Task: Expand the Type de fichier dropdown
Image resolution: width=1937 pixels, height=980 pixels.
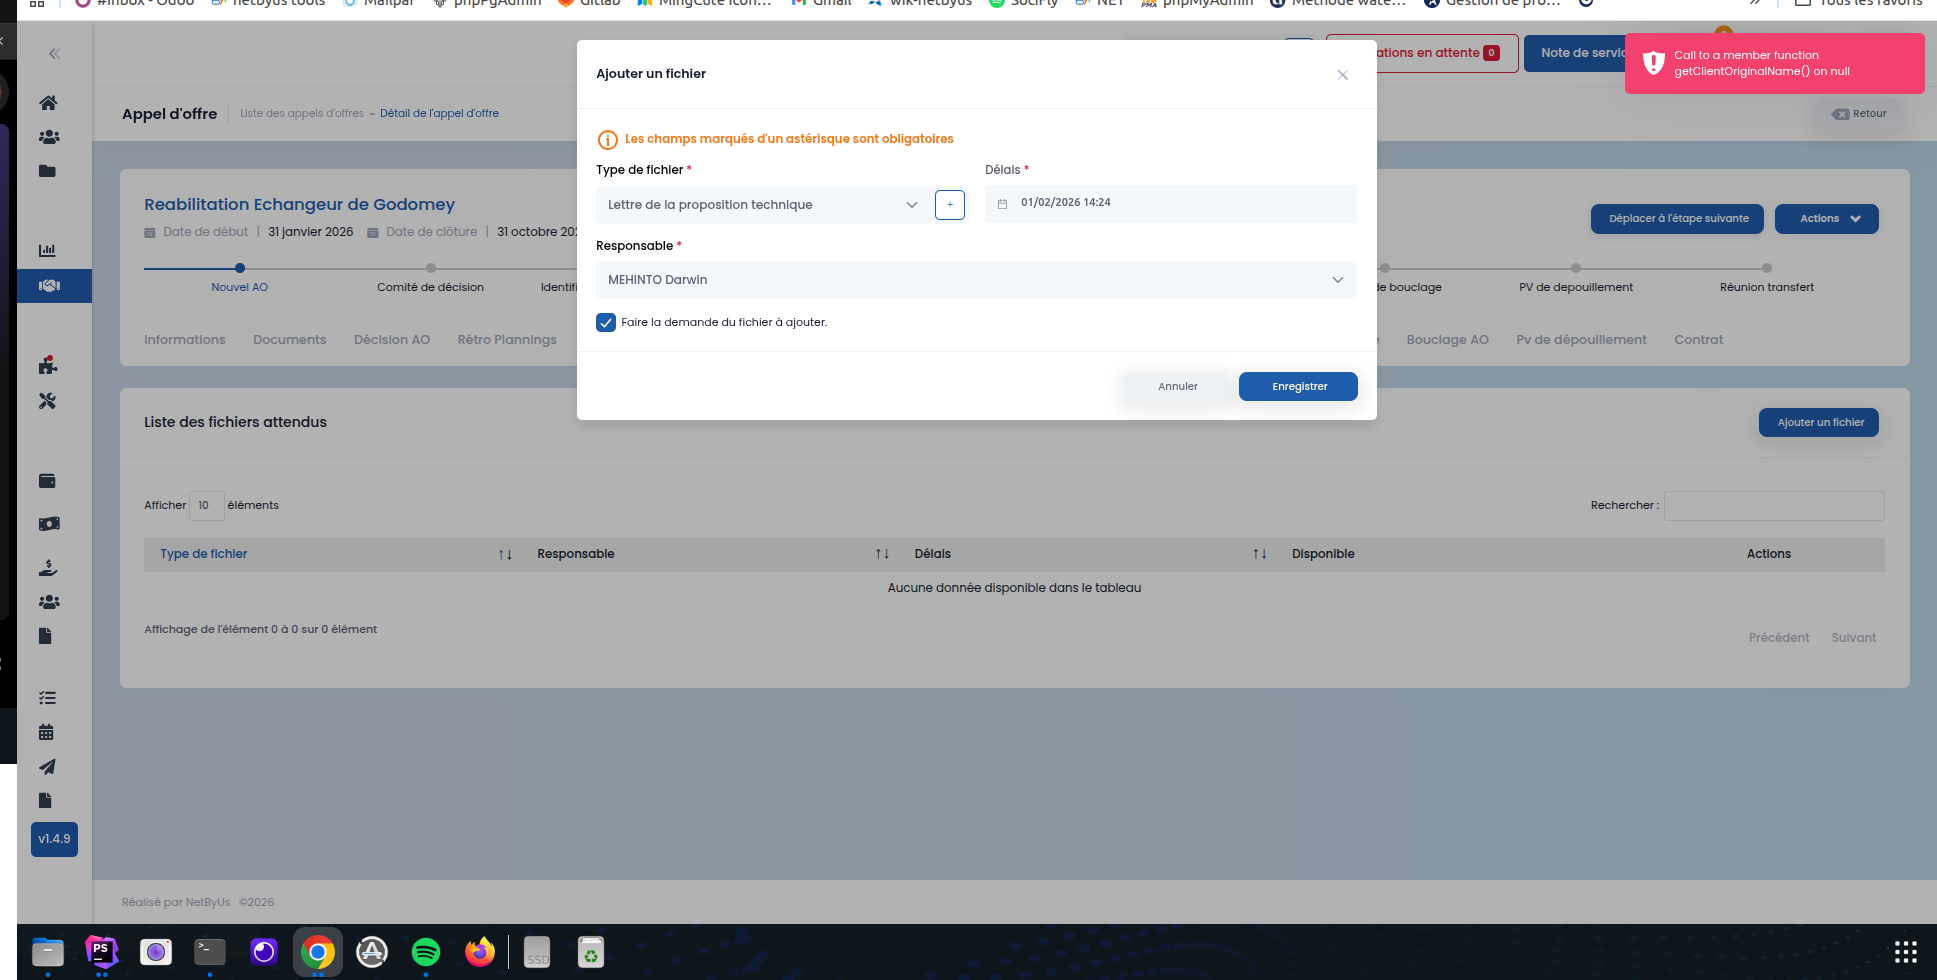Action: (x=759, y=205)
